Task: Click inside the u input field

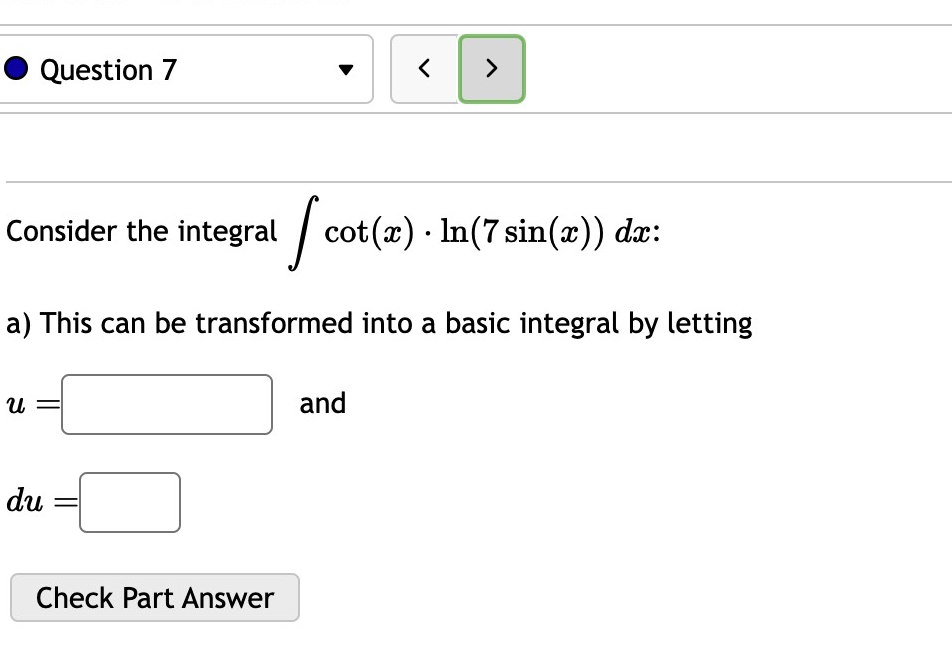Action: (x=166, y=403)
